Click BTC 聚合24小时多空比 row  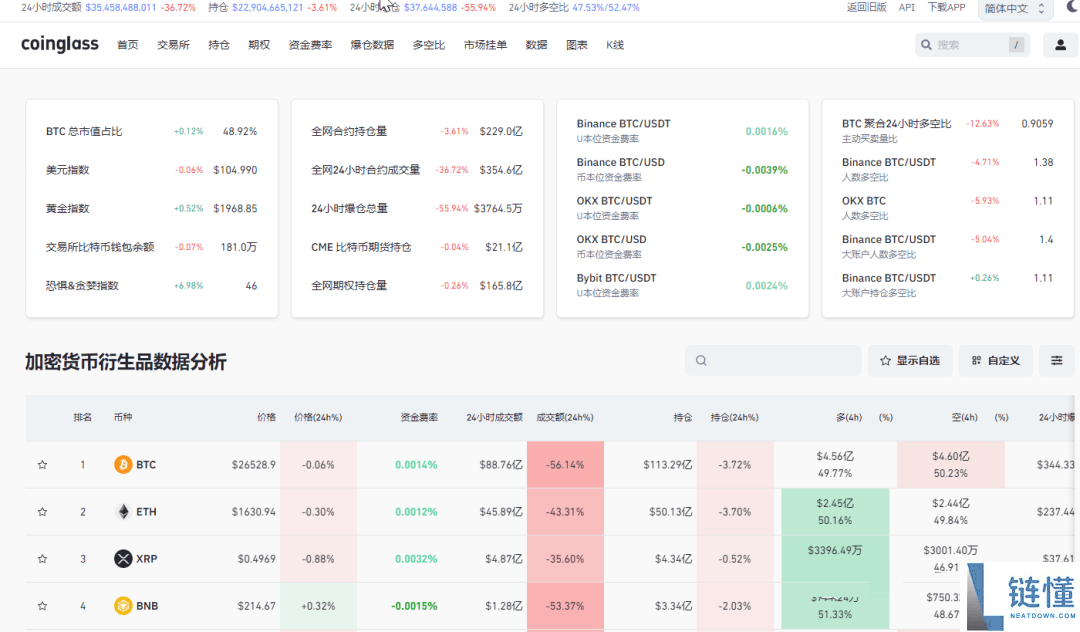pos(948,131)
